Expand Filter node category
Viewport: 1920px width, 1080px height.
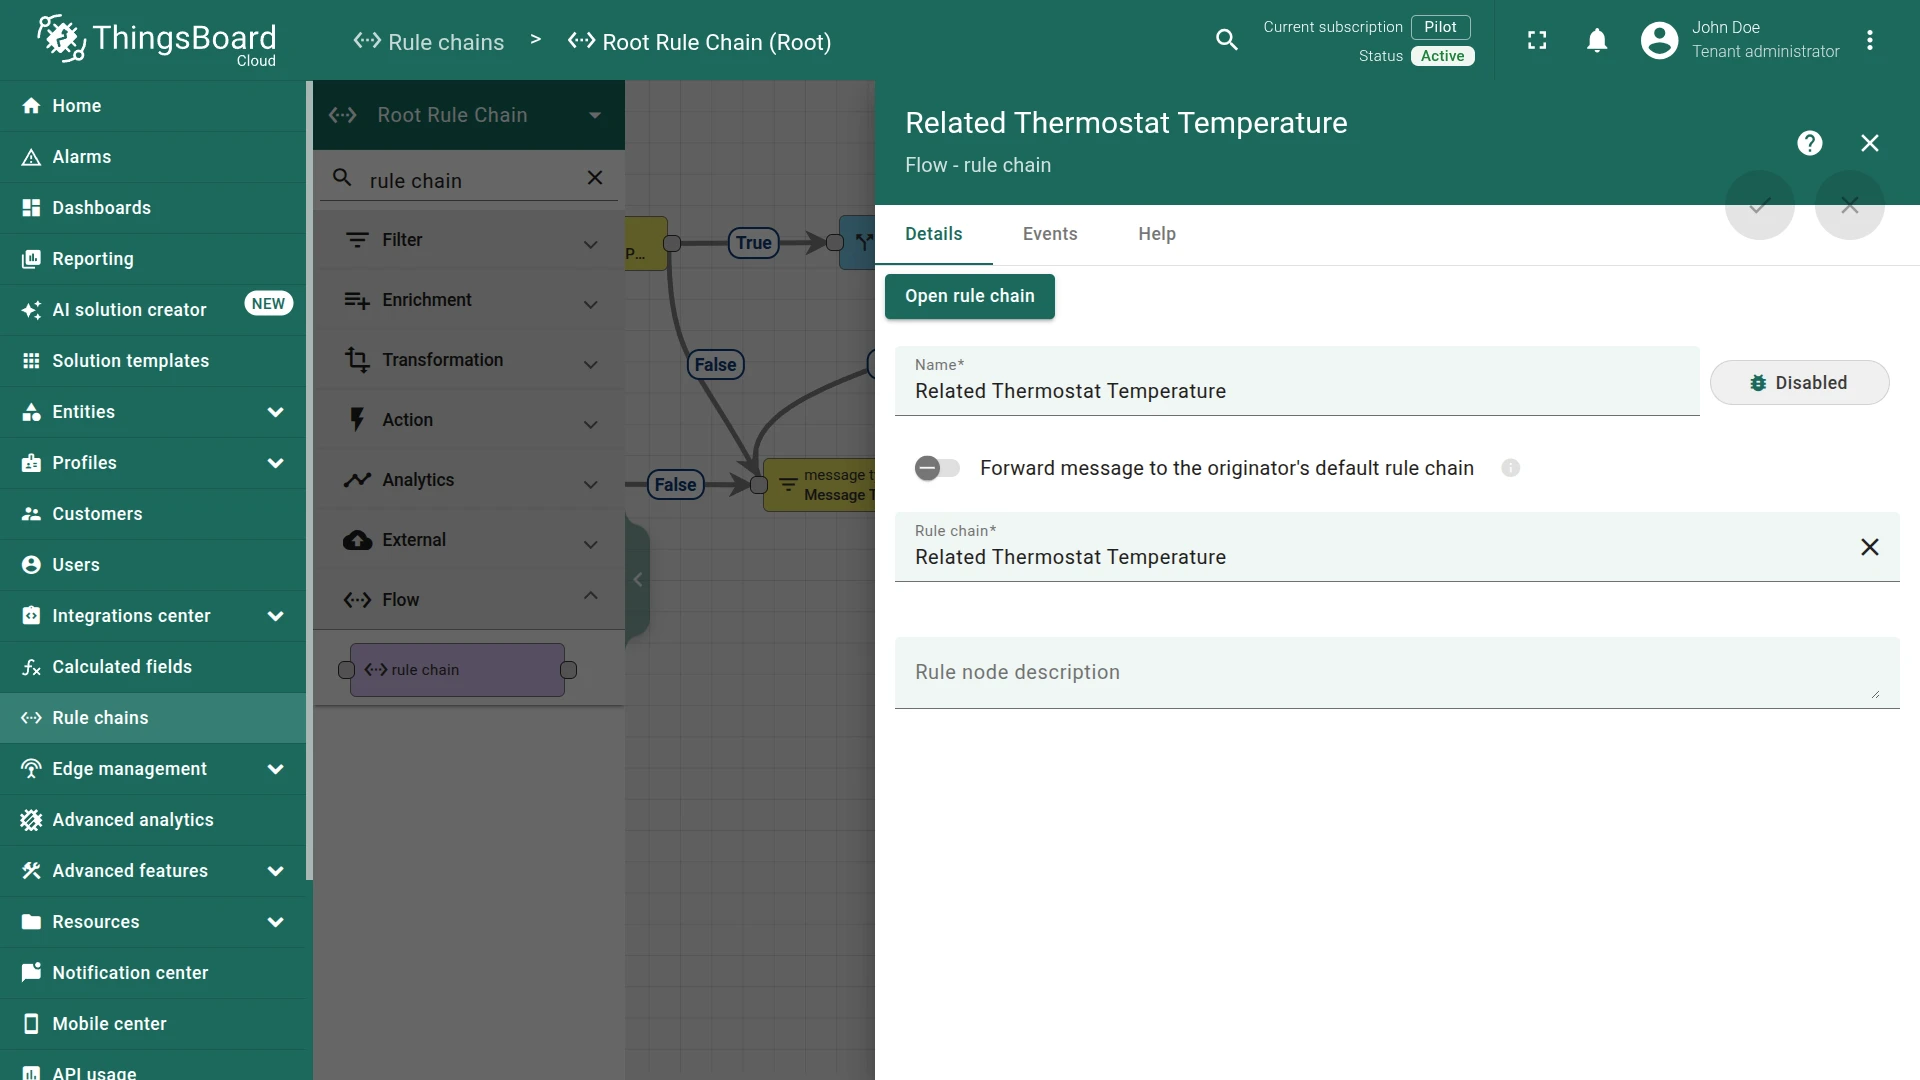[x=469, y=240]
